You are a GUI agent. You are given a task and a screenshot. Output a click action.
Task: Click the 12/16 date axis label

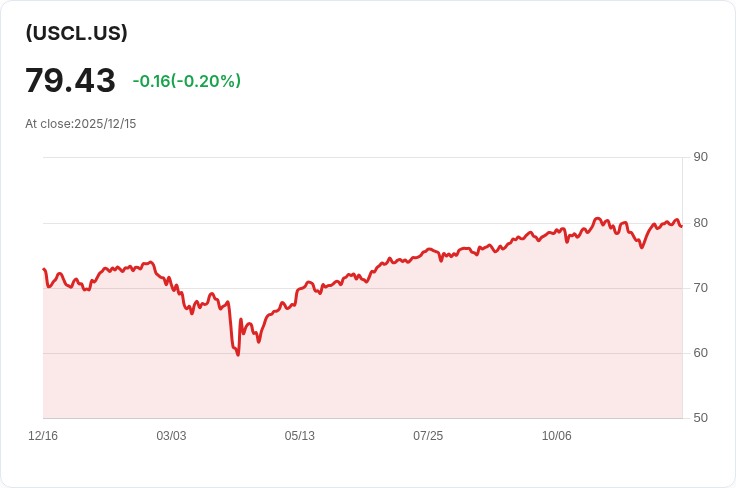43,436
